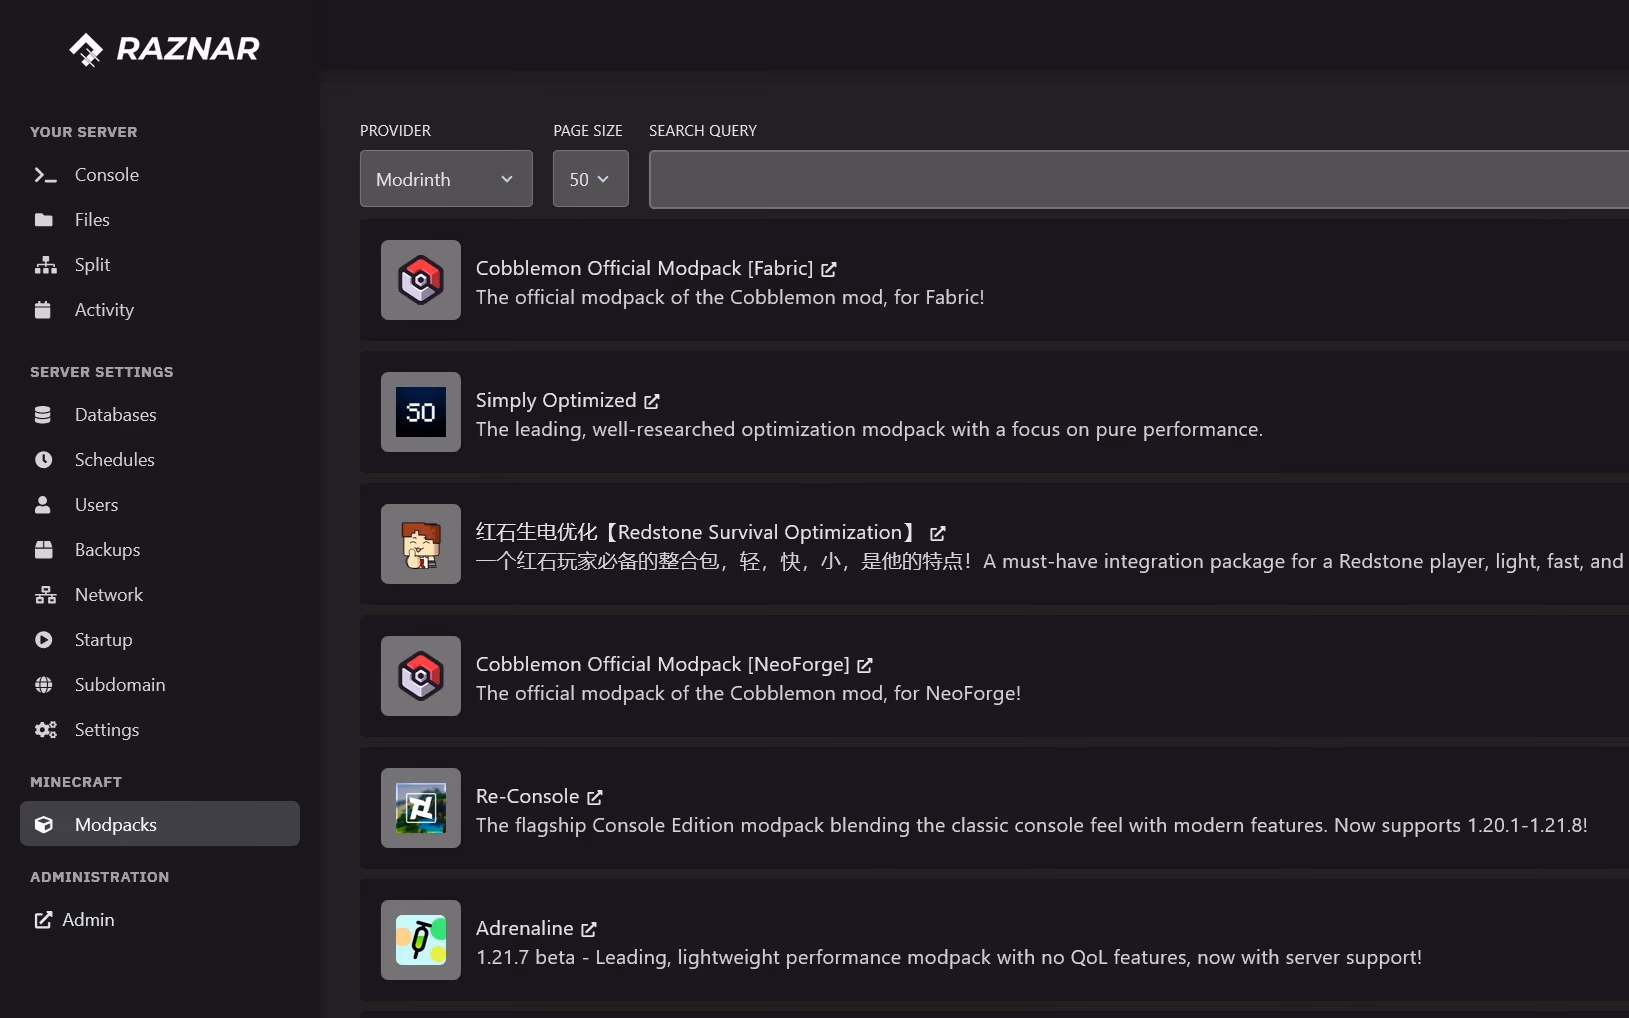Screen dimensions: 1629x1018
Task: Click the Raznar logo
Action: 164,48
